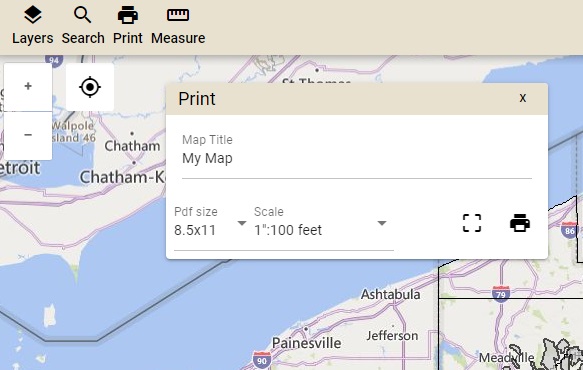Zoom out with the minus button
This screenshot has height=370, width=583.
coord(28,135)
